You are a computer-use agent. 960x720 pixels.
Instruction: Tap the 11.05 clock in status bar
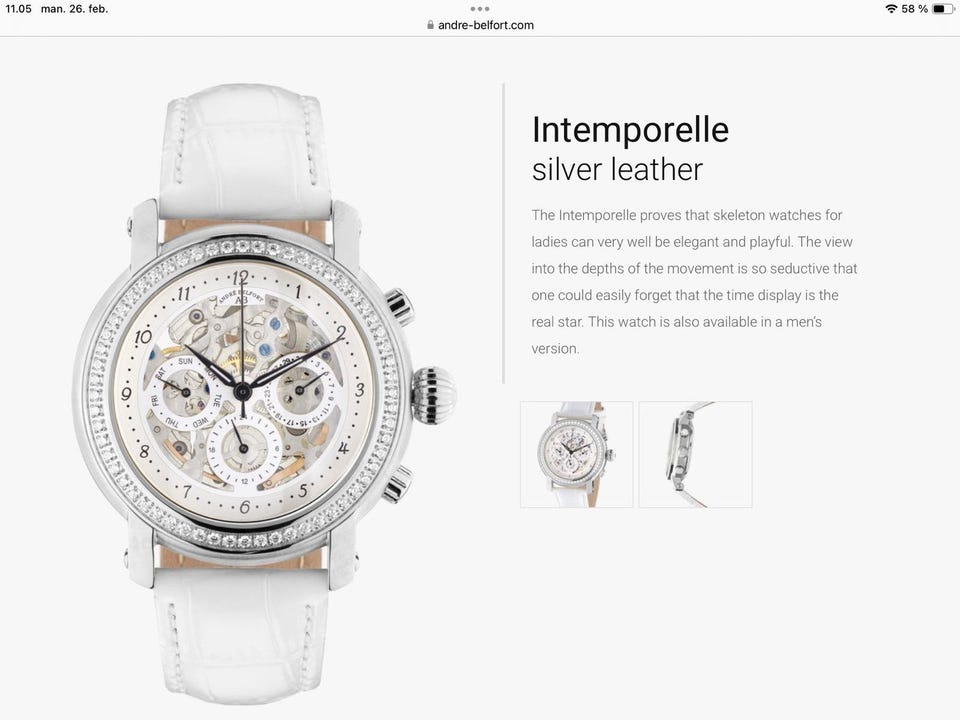click(18, 9)
